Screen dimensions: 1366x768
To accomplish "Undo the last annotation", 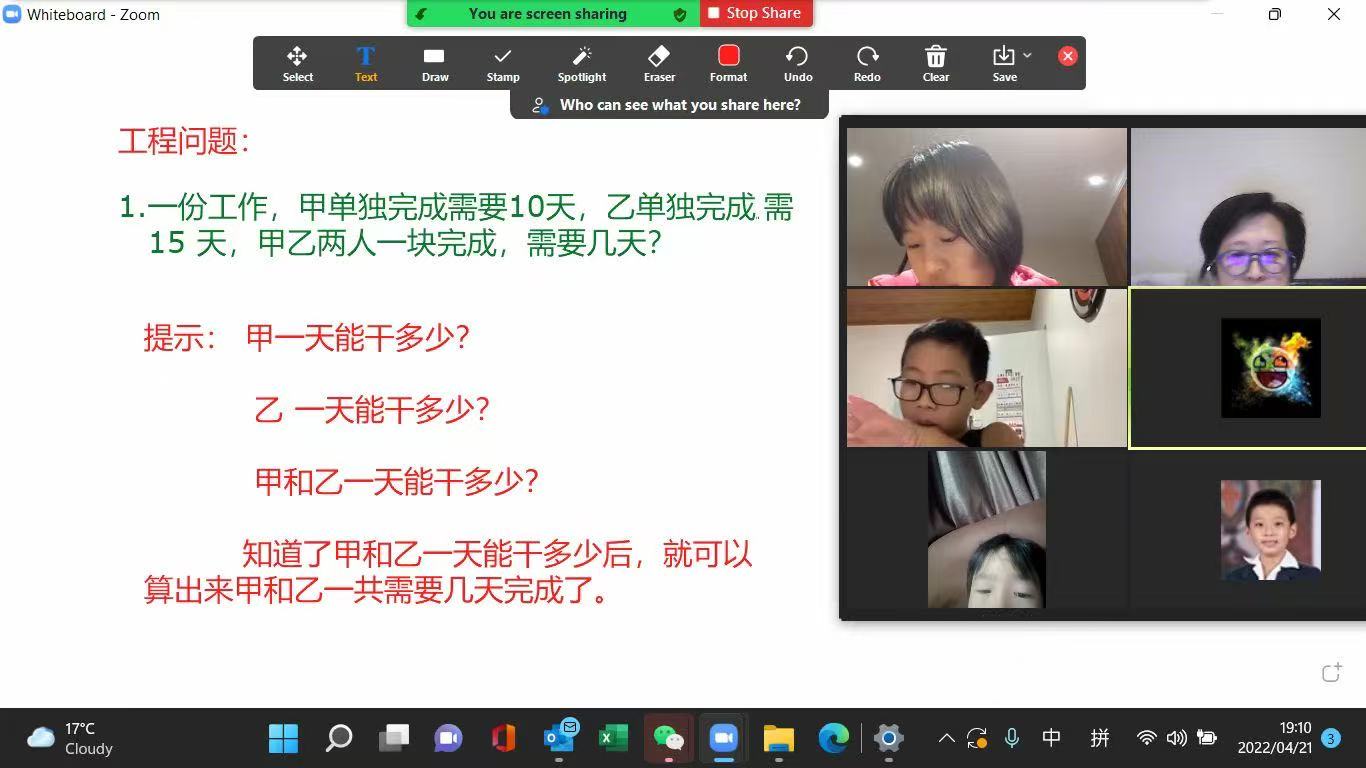I will point(797,62).
